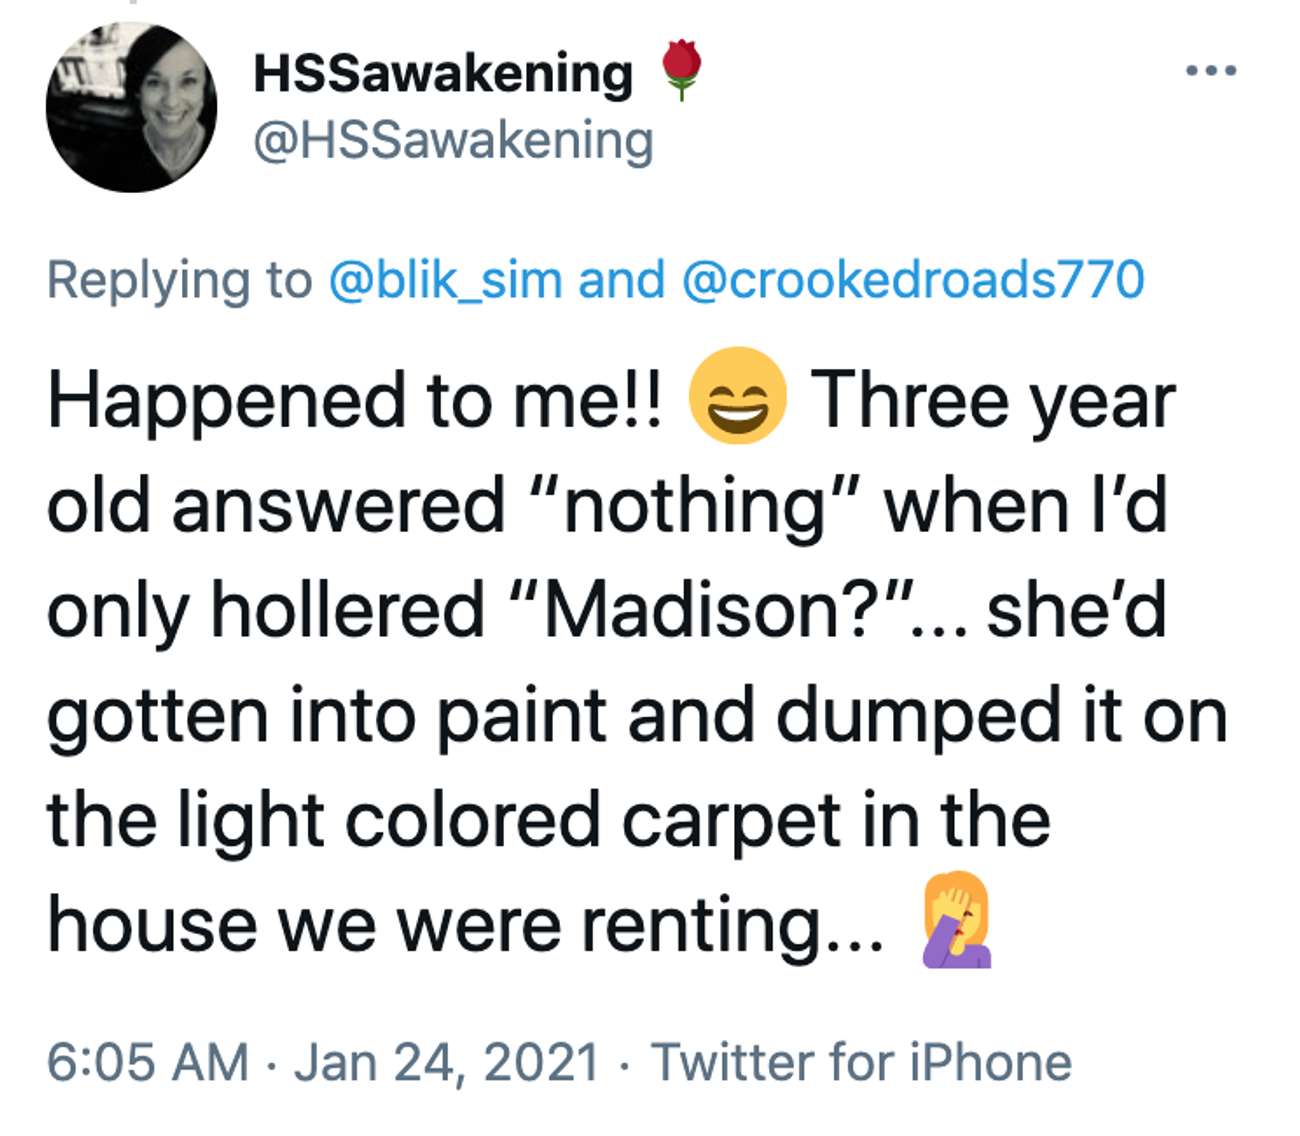
Task: Click the rose emoji beside the display name
Action: pyautogui.click(x=682, y=70)
